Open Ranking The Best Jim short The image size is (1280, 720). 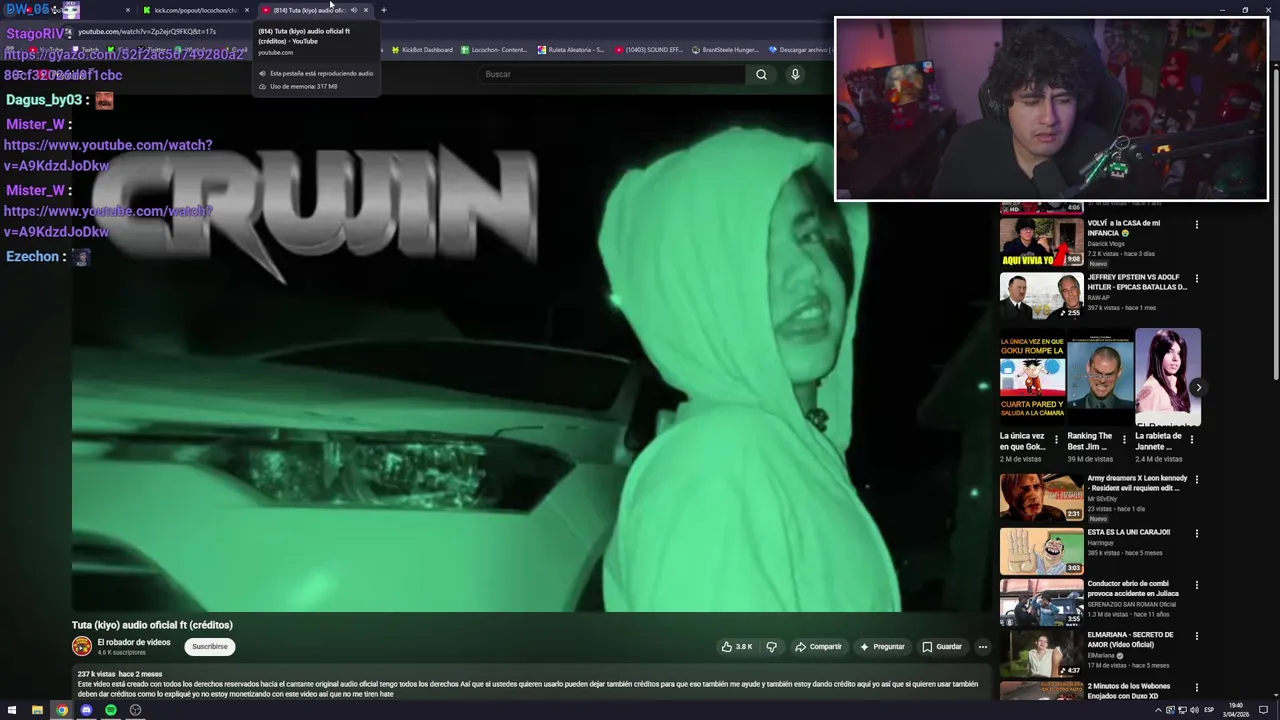click(1100, 377)
